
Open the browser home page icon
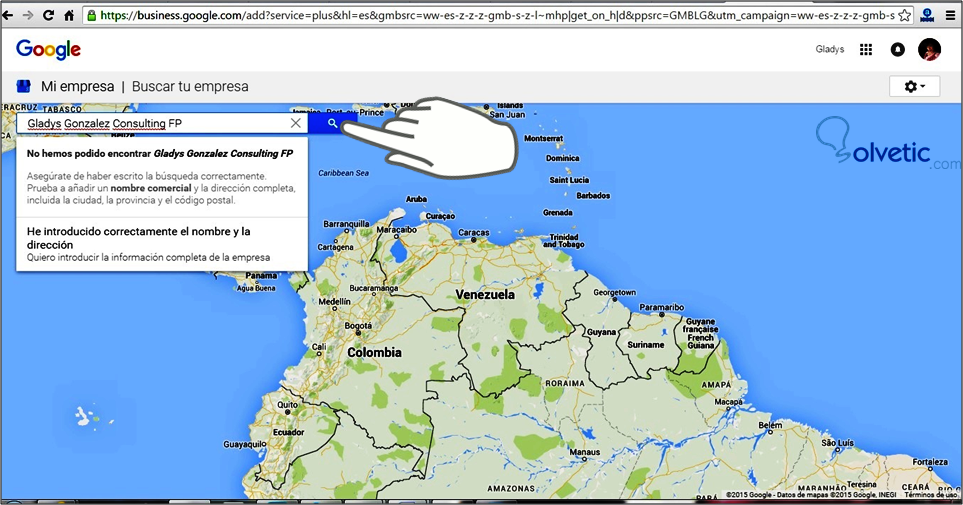pos(69,15)
